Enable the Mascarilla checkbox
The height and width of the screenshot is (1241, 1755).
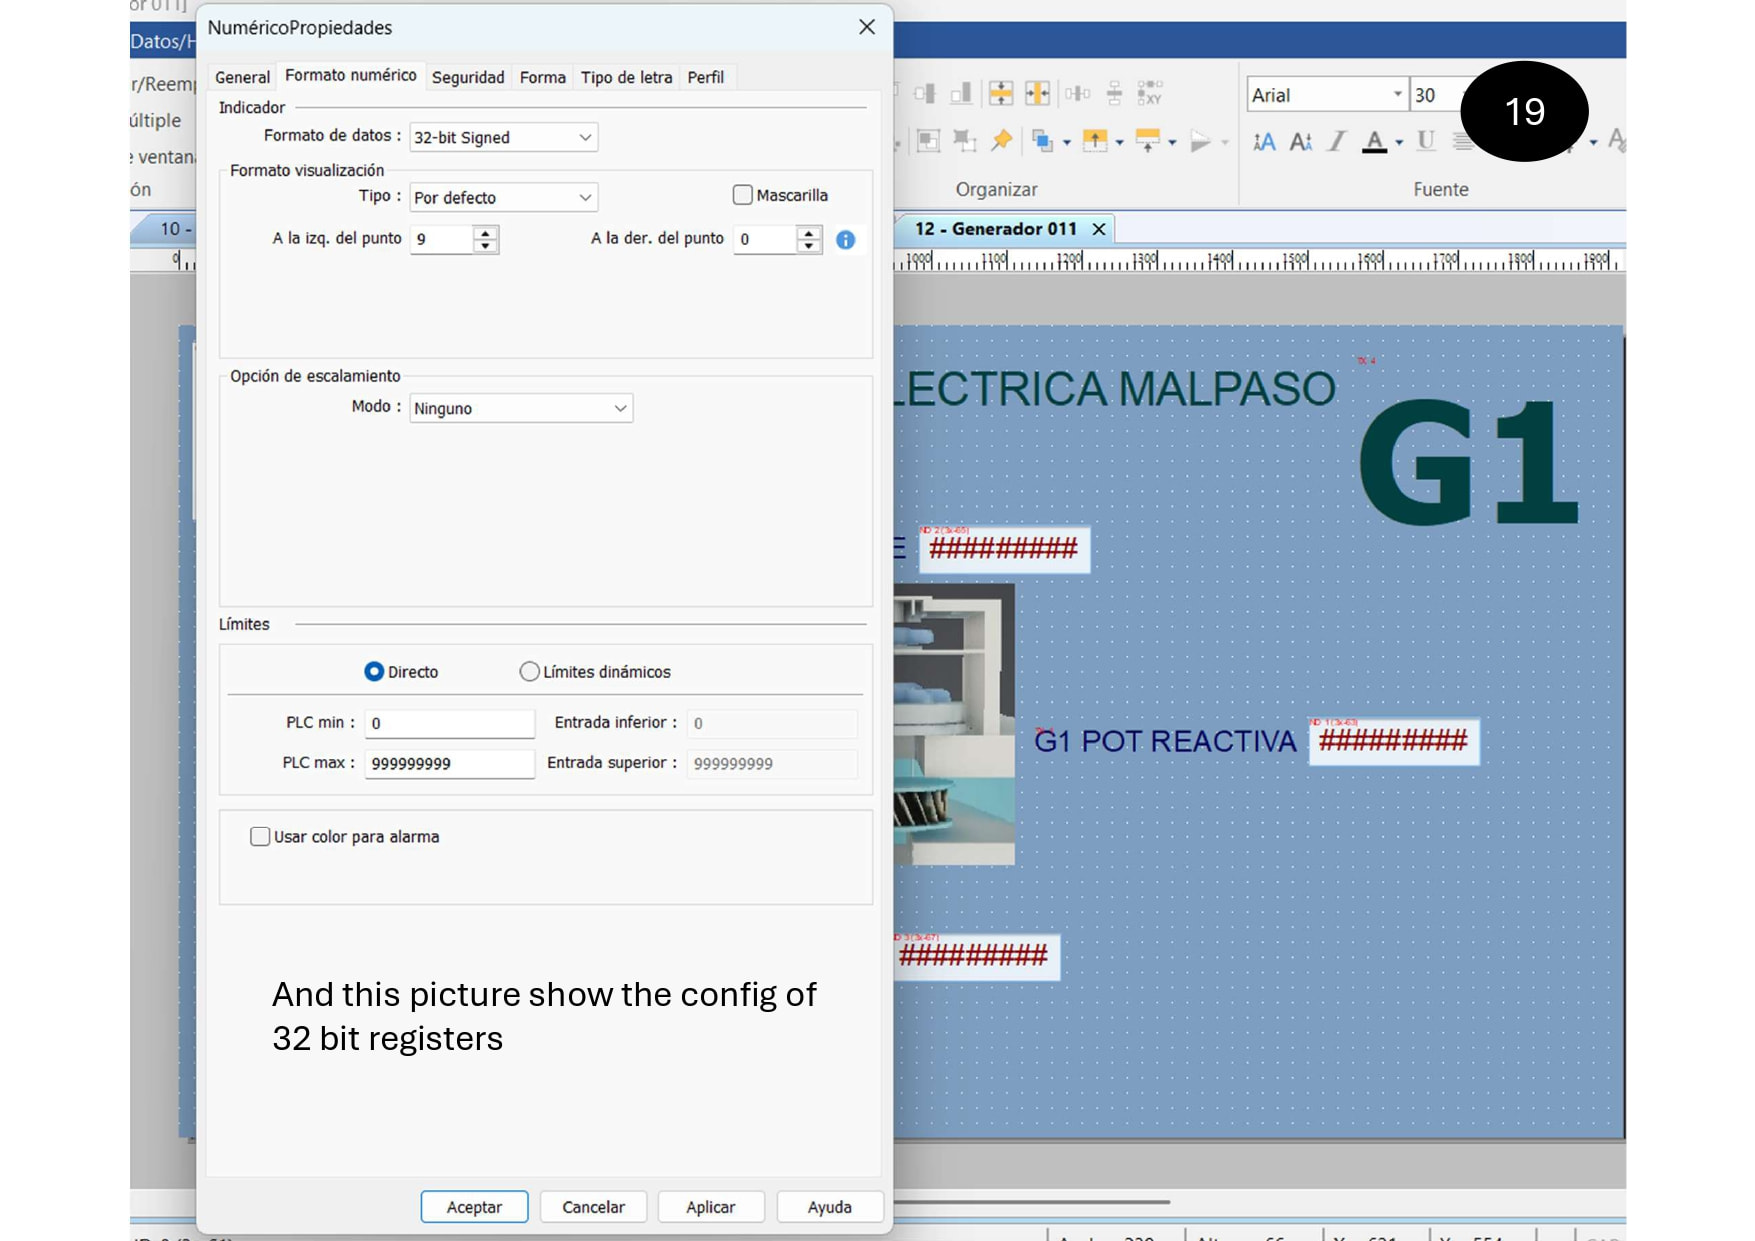742,195
